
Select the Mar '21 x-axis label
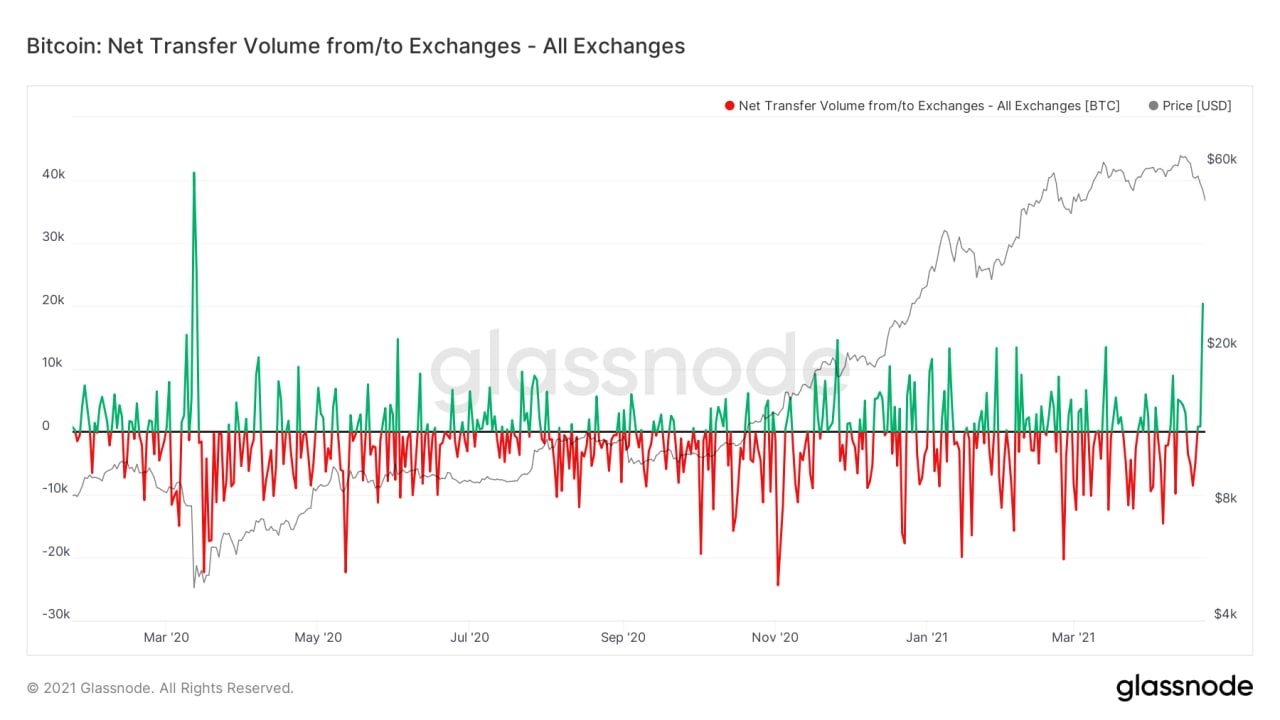click(1071, 636)
